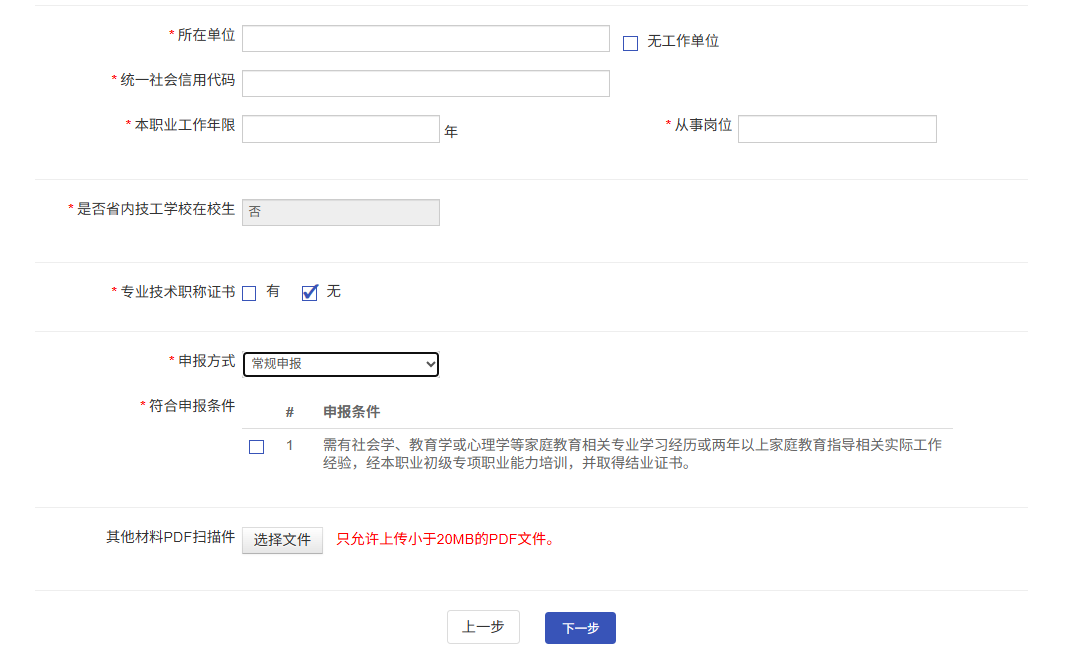1067x653 pixels.
Task: Click the greyed-out 否 field for 技工学校在校生
Action: pos(340,212)
